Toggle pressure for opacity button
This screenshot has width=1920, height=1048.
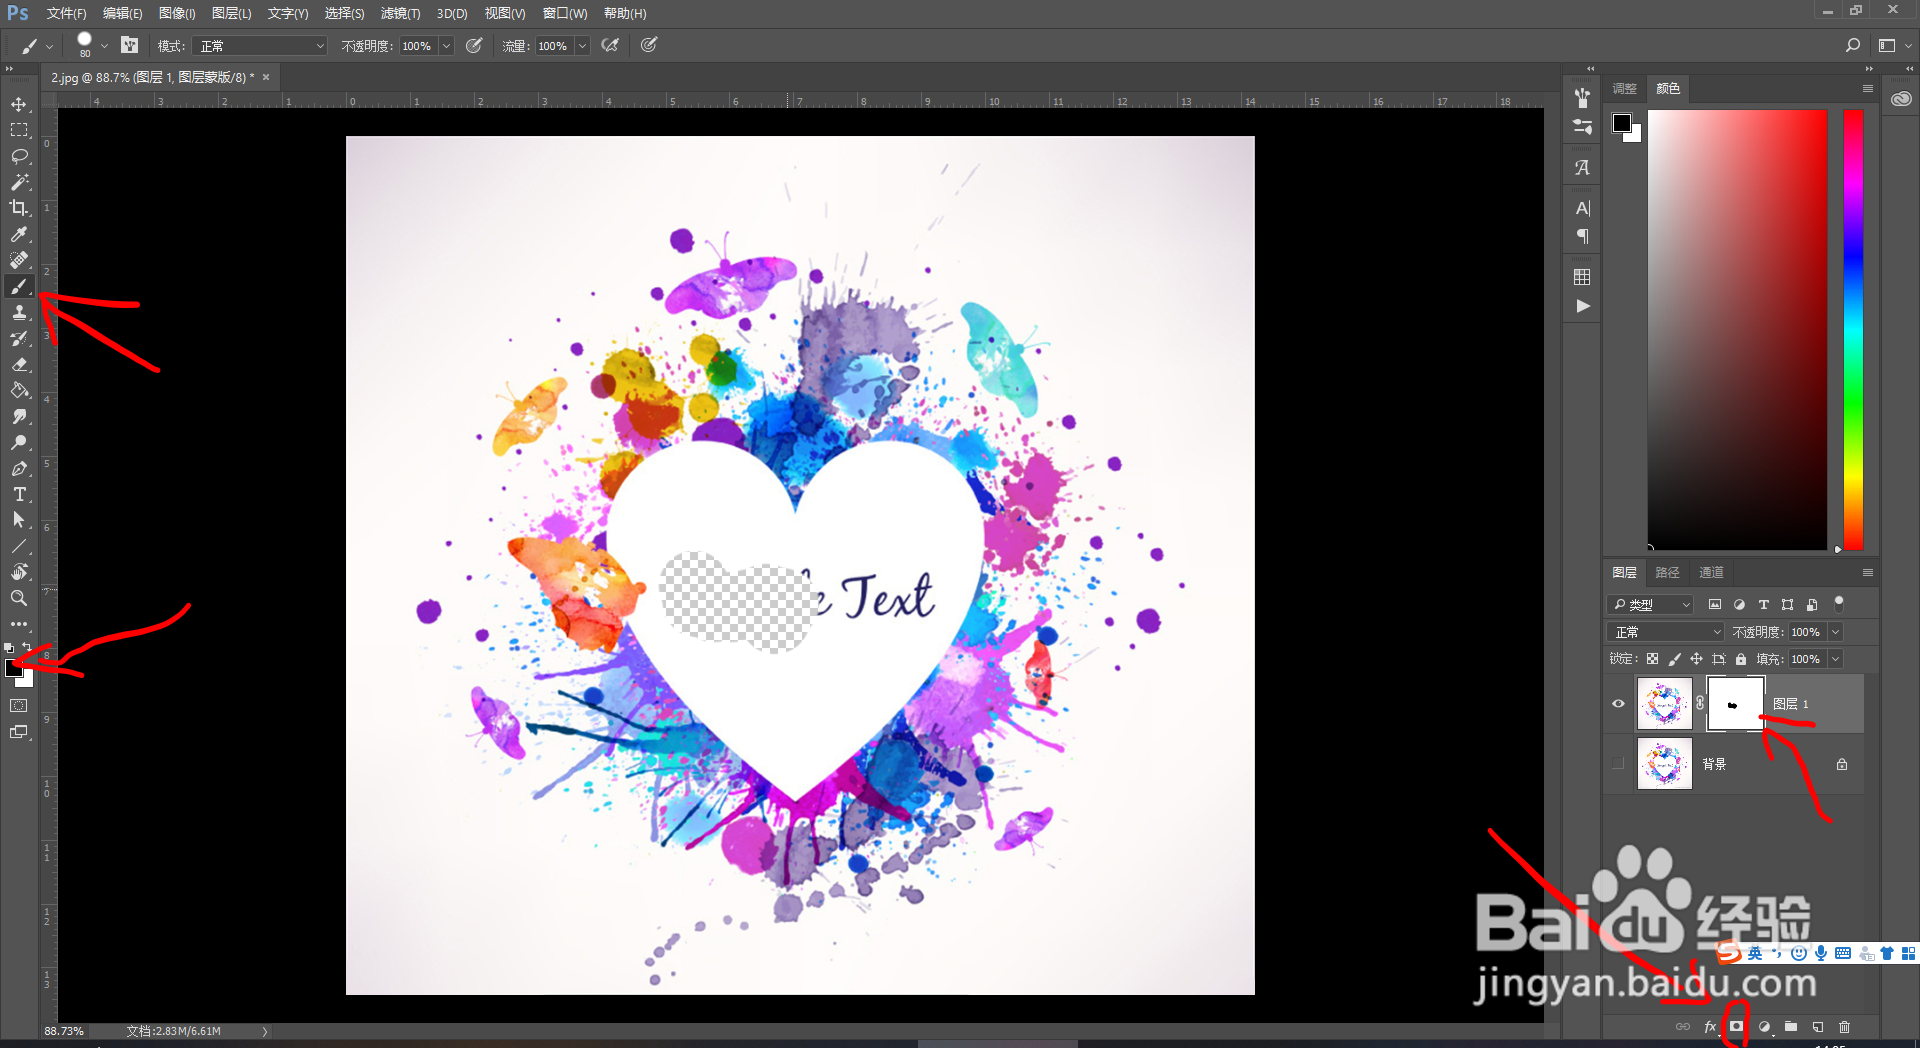(x=474, y=45)
